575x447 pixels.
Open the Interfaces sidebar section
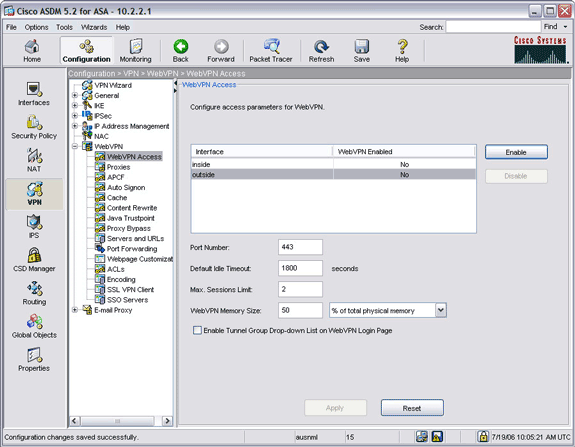point(34,94)
